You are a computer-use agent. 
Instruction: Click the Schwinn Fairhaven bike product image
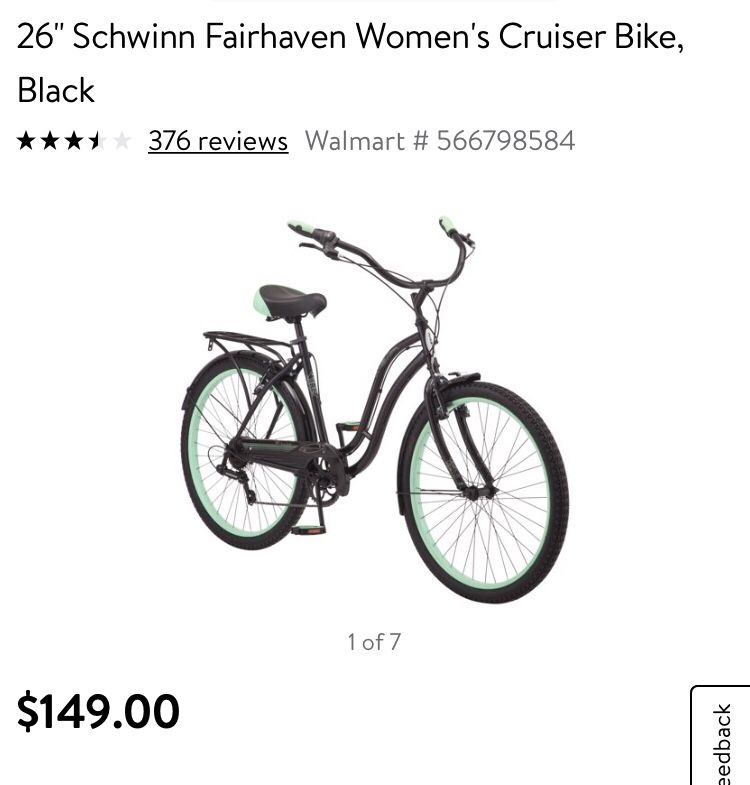pyautogui.click(x=374, y=410)
